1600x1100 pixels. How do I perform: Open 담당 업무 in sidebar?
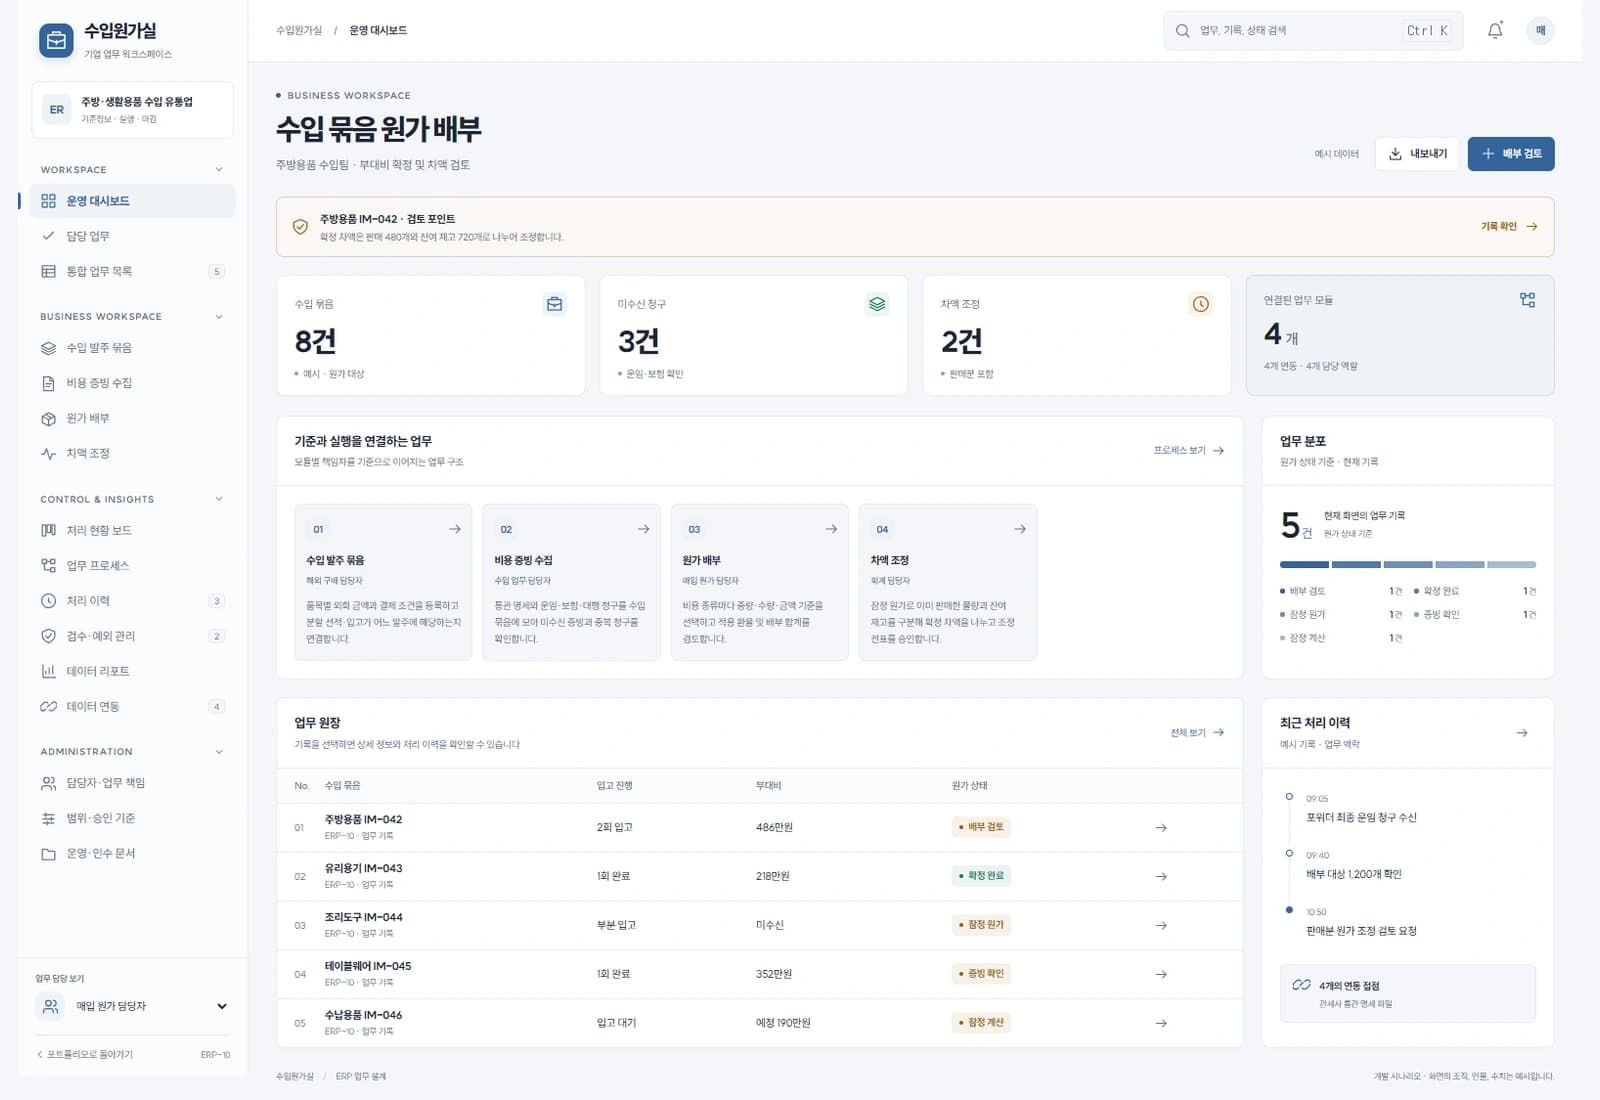pos(133,236)
